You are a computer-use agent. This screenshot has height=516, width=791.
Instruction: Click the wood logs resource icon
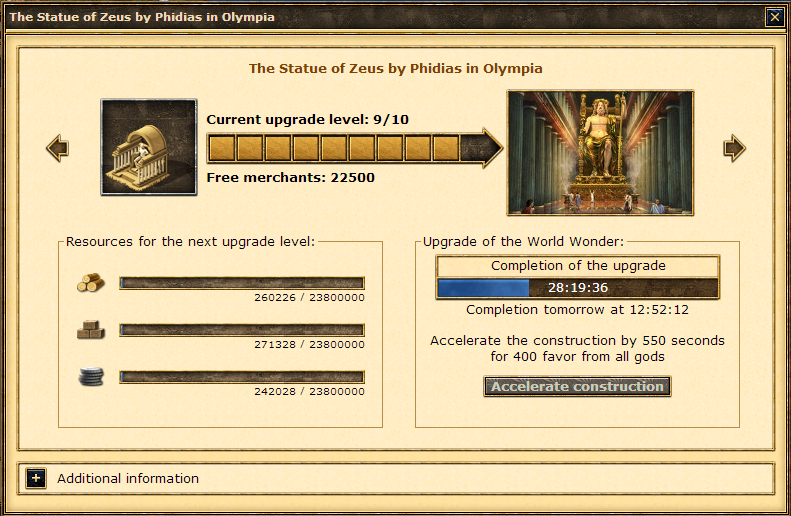click(x=91, y=282)
